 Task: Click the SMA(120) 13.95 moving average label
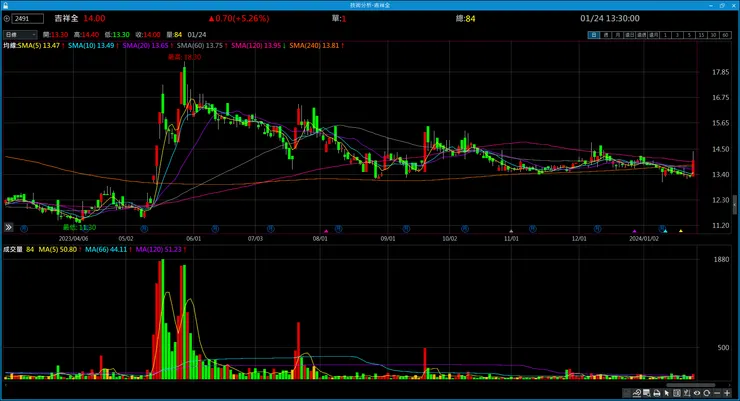256,45
